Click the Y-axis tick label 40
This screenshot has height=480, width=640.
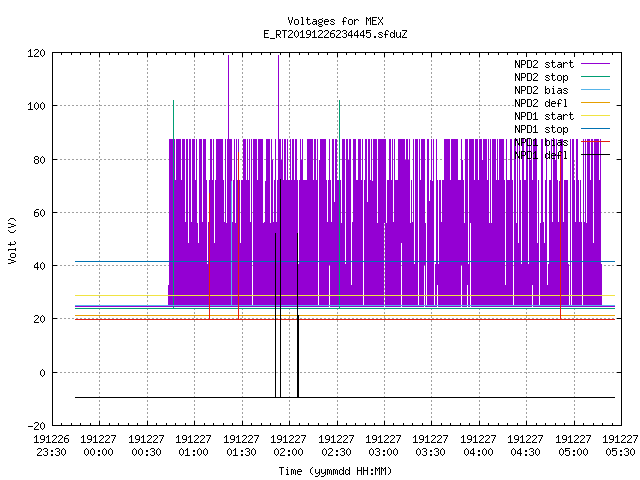(x=39, y=266)
